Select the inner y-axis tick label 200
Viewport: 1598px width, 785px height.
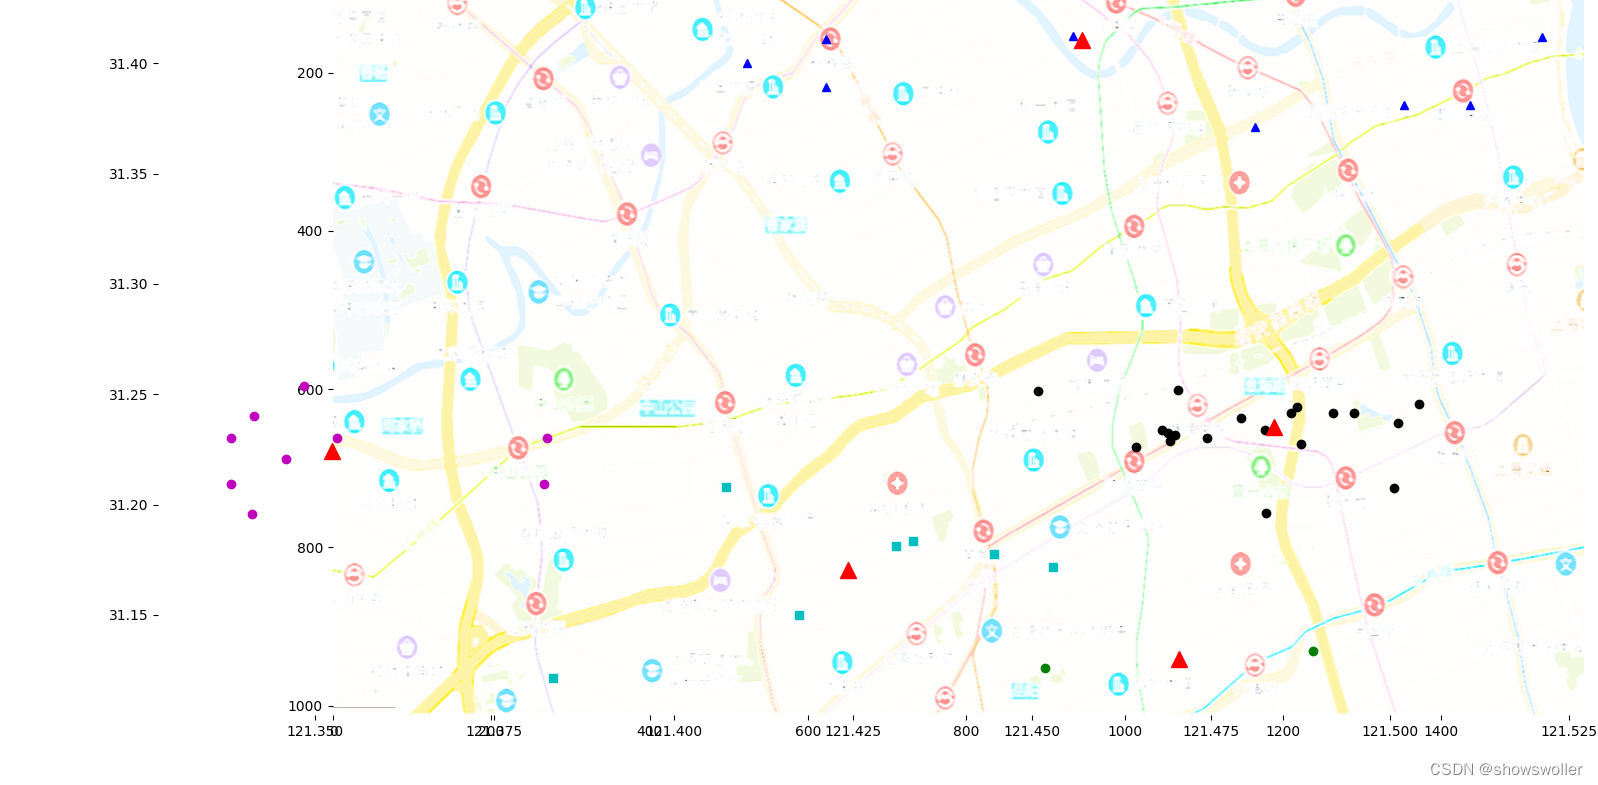click(310, 73)
